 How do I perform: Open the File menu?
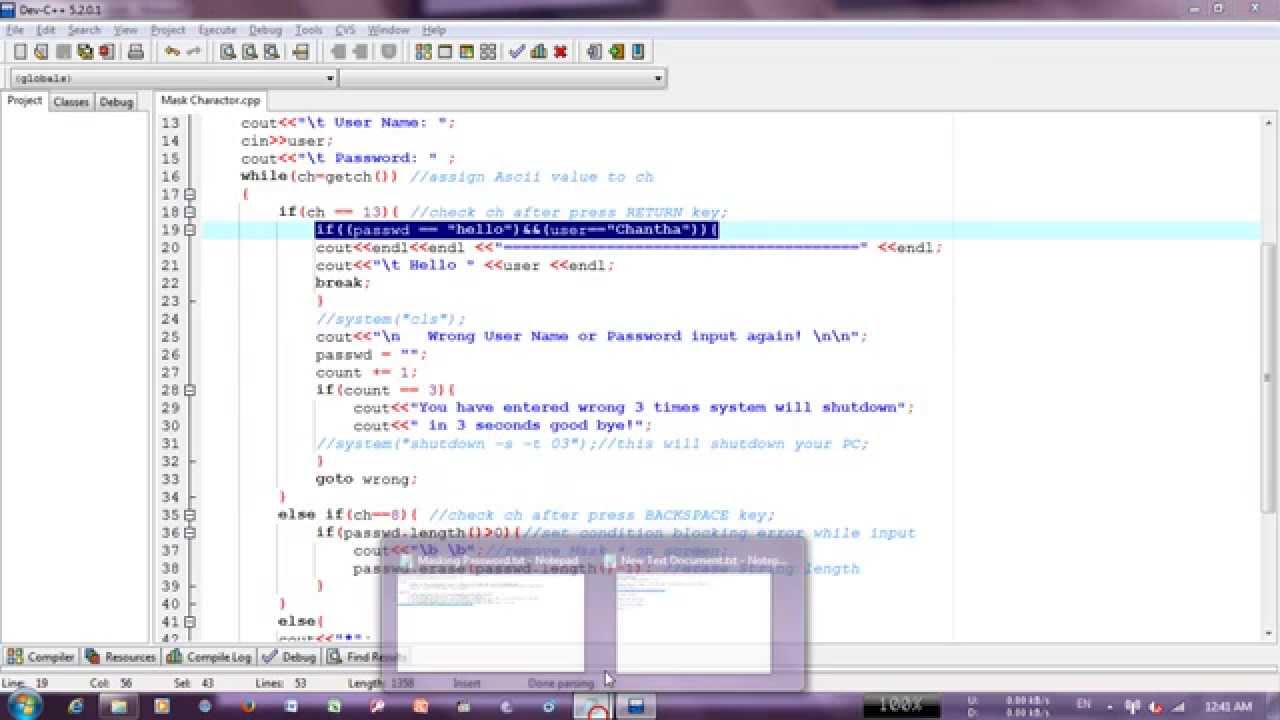click(x=14, y=30)
